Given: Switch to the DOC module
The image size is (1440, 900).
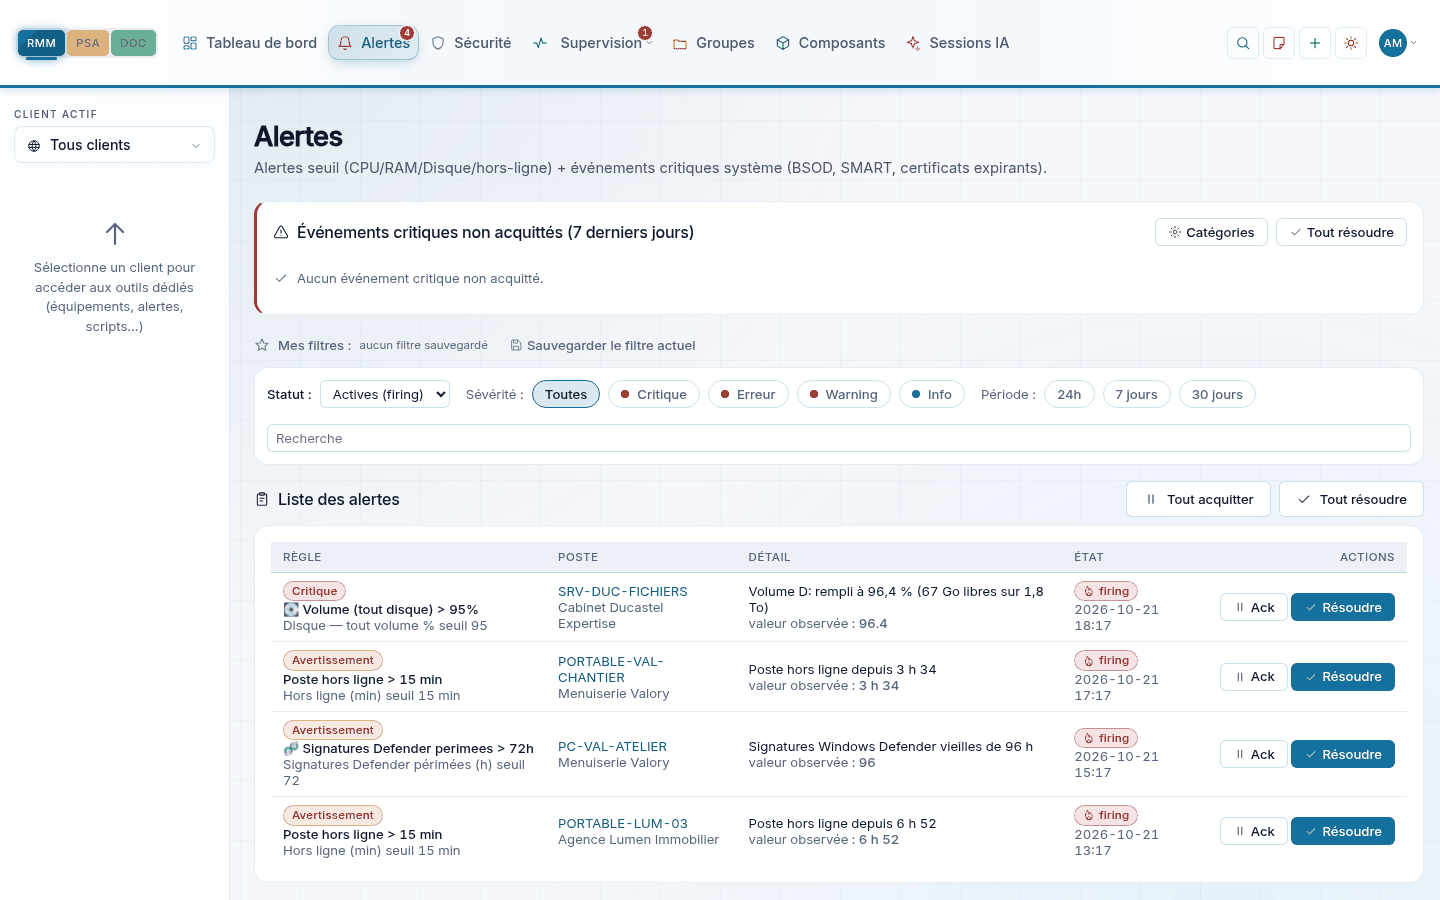Looking at the screenshot, I should click(133, 43).
